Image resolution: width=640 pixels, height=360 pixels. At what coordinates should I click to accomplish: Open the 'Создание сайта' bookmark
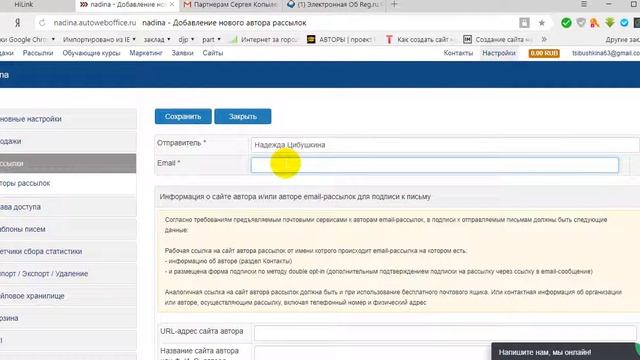pos(498,40)
